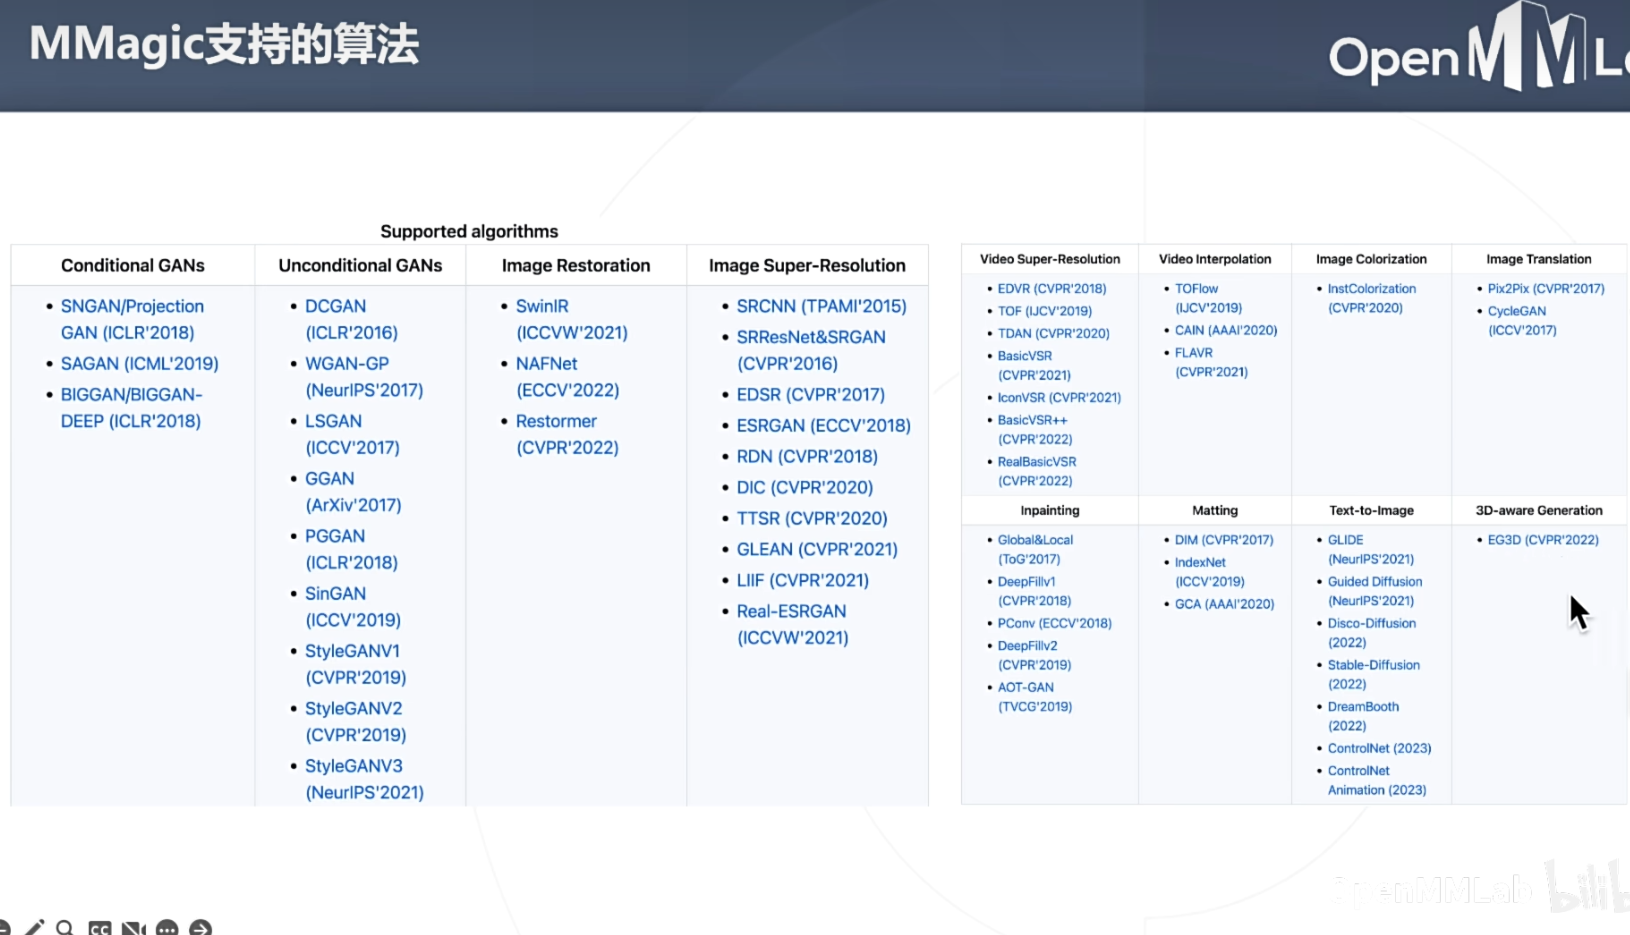Open the SAGAN (ICML'2019) link
This screenshot has height=935, width=1630.
(140, 363)
